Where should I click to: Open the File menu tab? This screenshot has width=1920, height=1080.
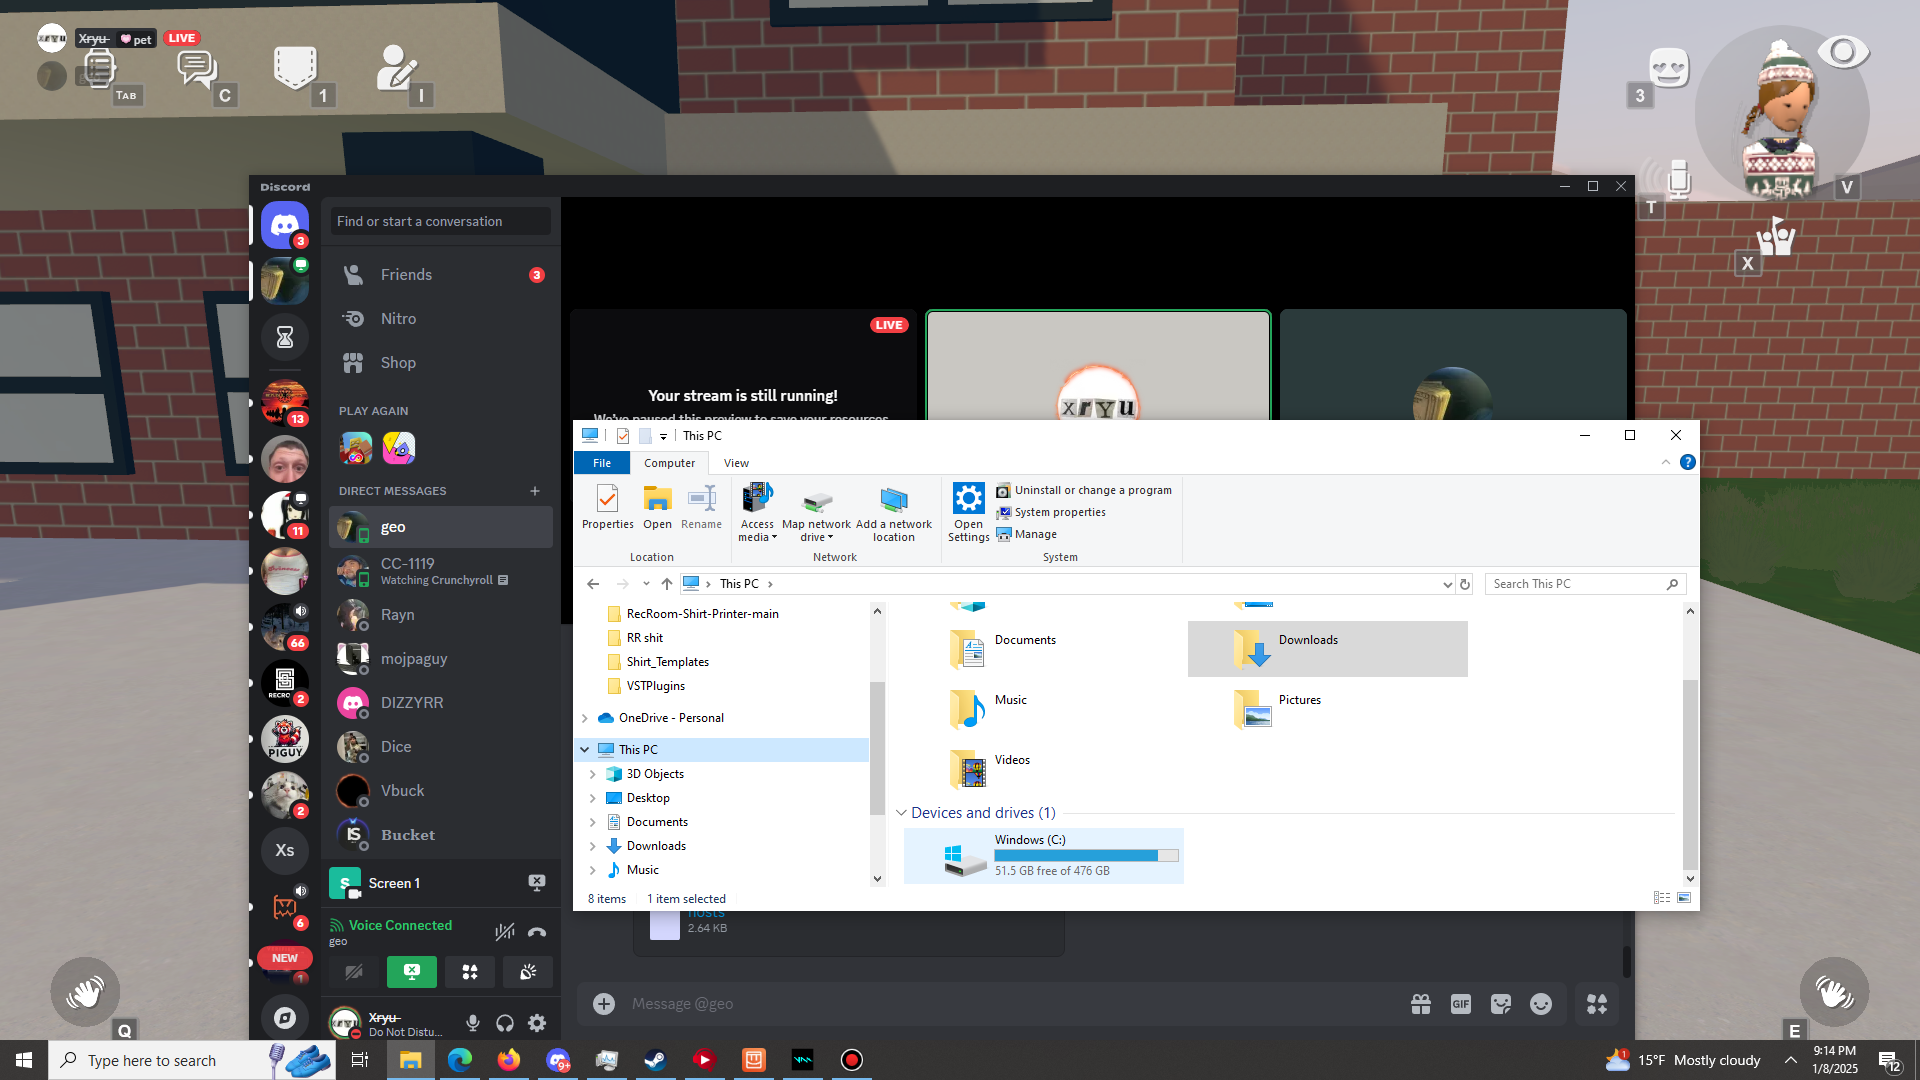tap(601, 463)
